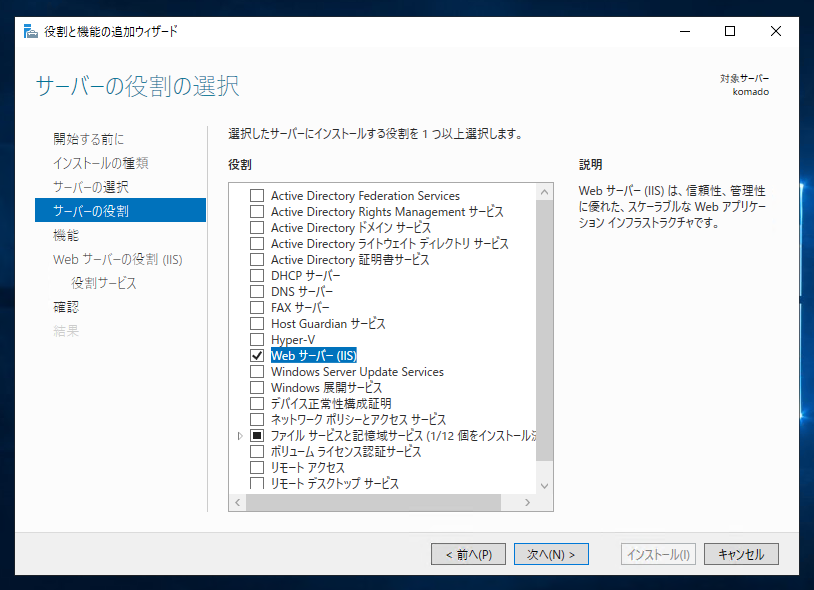The height and width of the screenshot is (590, 814).
Task: Click the wizard icon in the title bar
Action: (31, 32)
